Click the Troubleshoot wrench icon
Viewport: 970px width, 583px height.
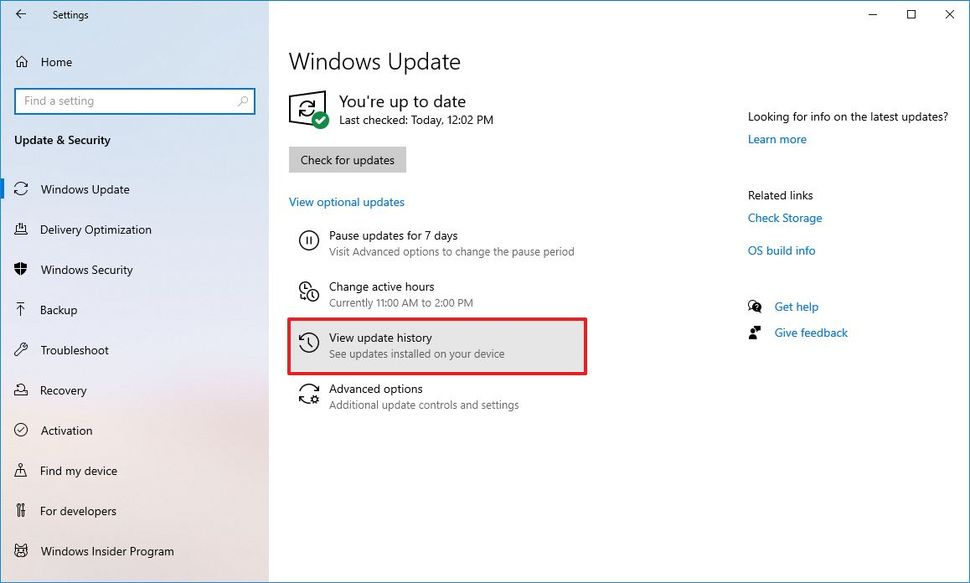[21, 350]
